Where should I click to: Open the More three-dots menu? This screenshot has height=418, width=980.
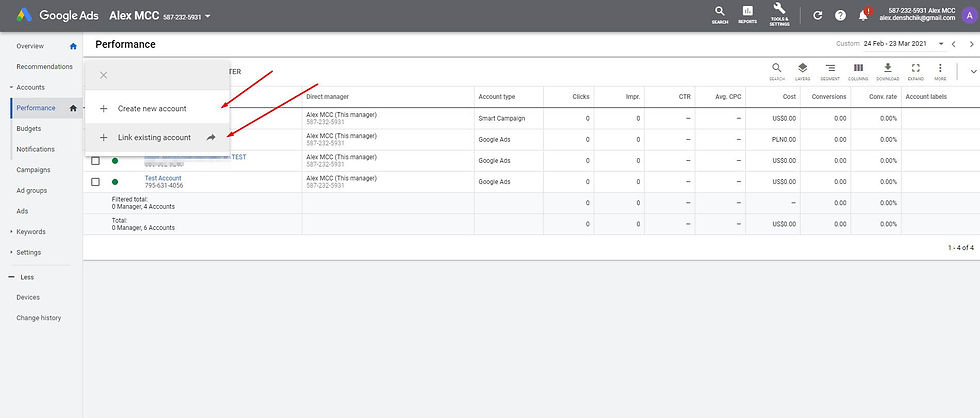click(940, 71)
